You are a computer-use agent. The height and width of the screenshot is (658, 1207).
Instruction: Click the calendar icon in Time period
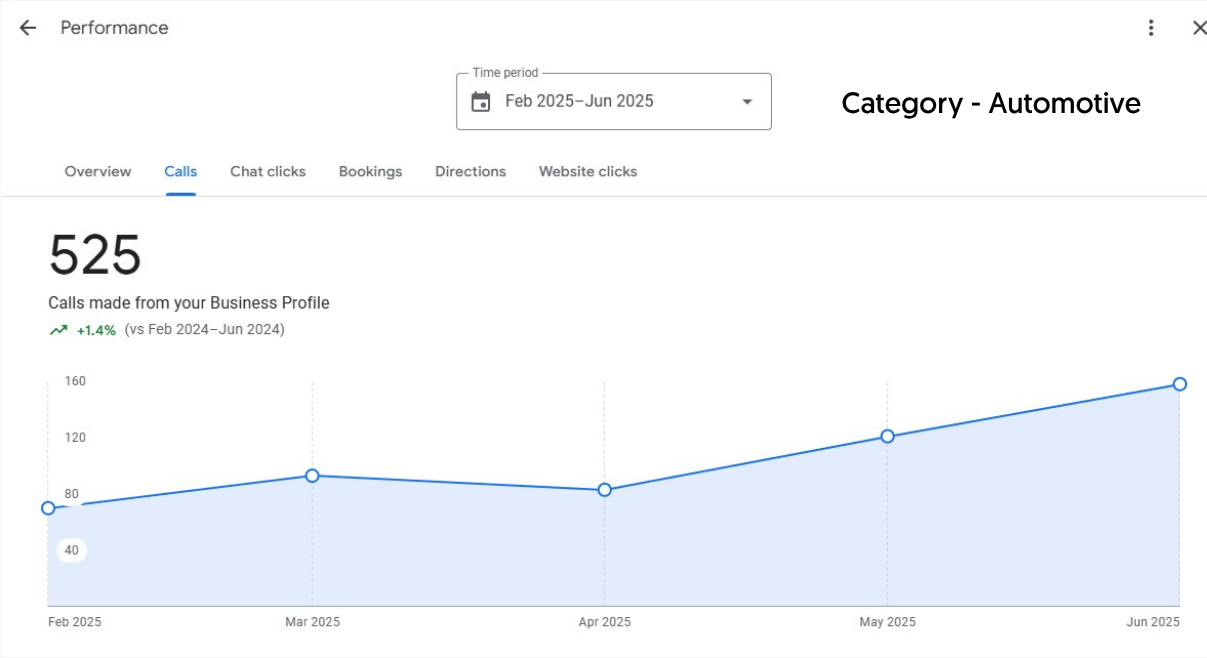coord(481,101)
